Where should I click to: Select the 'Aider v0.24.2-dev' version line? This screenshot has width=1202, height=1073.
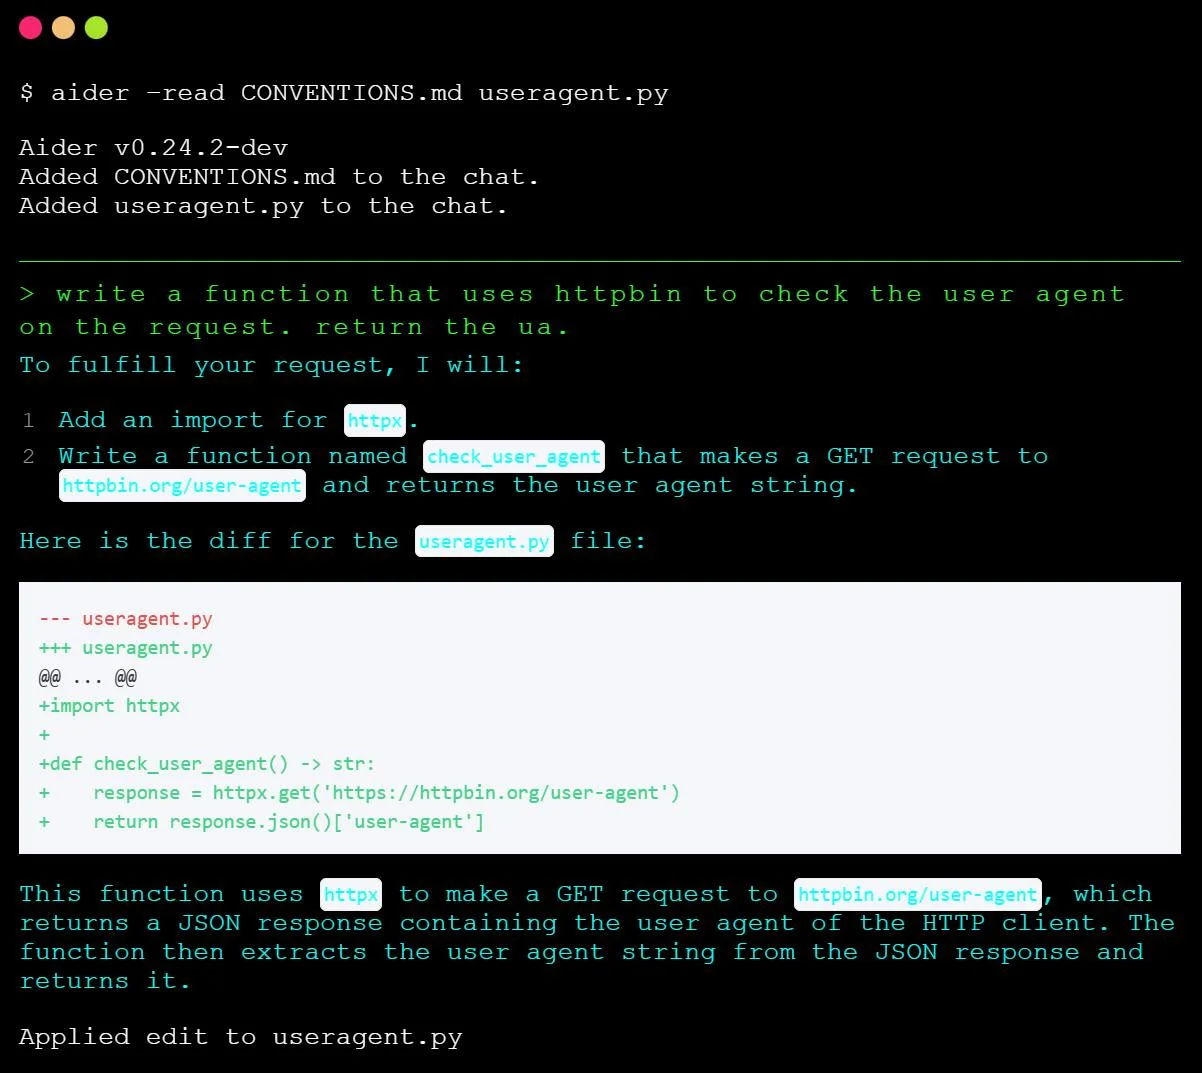point(154,148)
